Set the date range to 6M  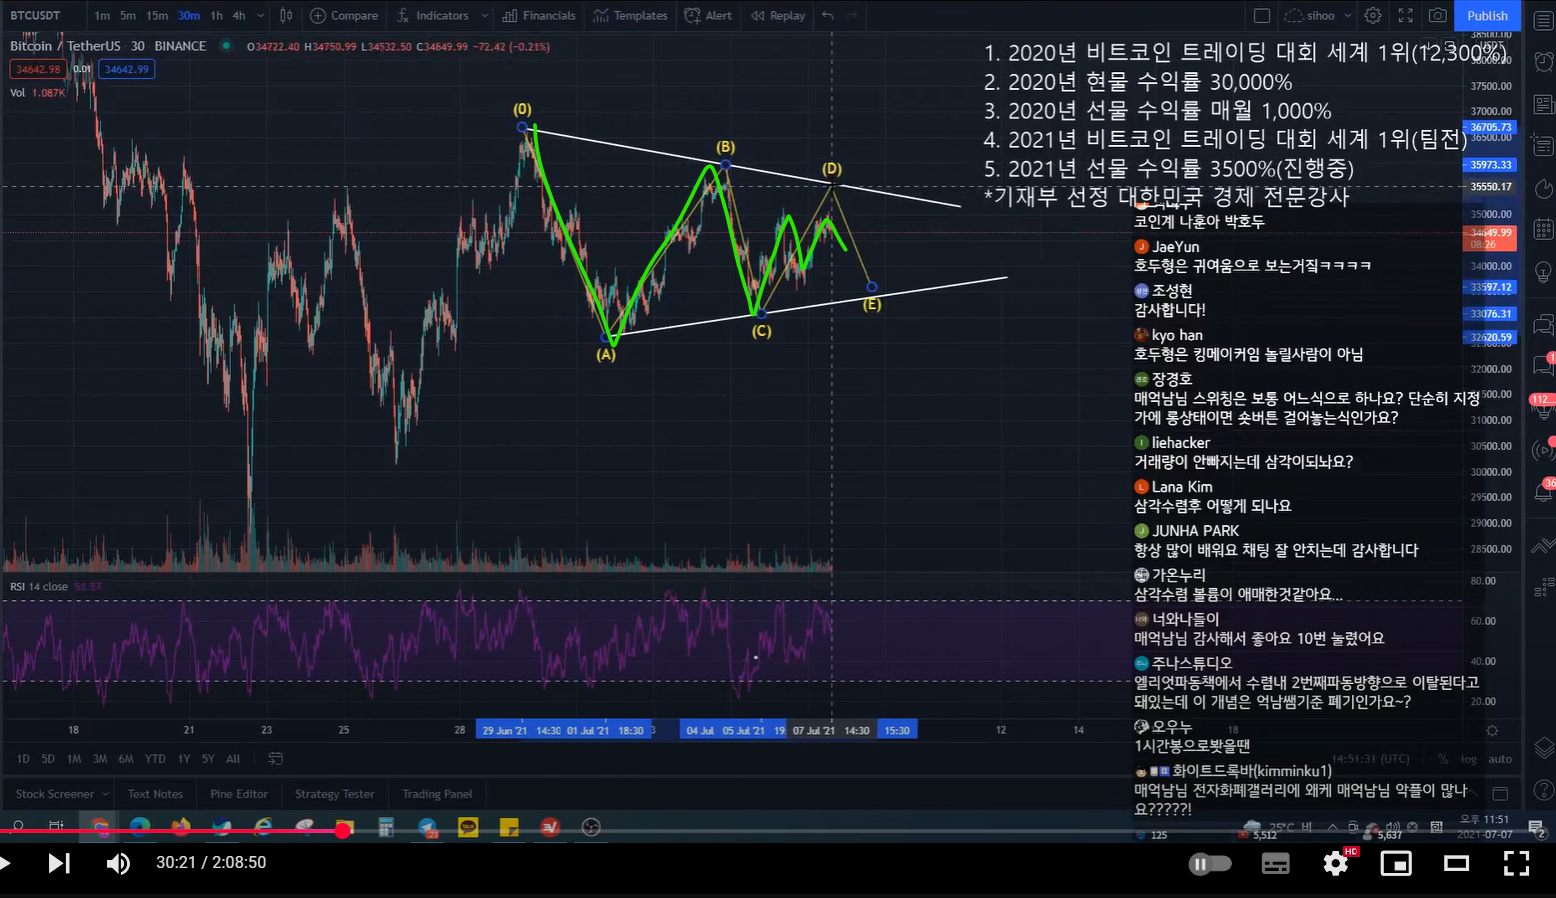(126, 759)
